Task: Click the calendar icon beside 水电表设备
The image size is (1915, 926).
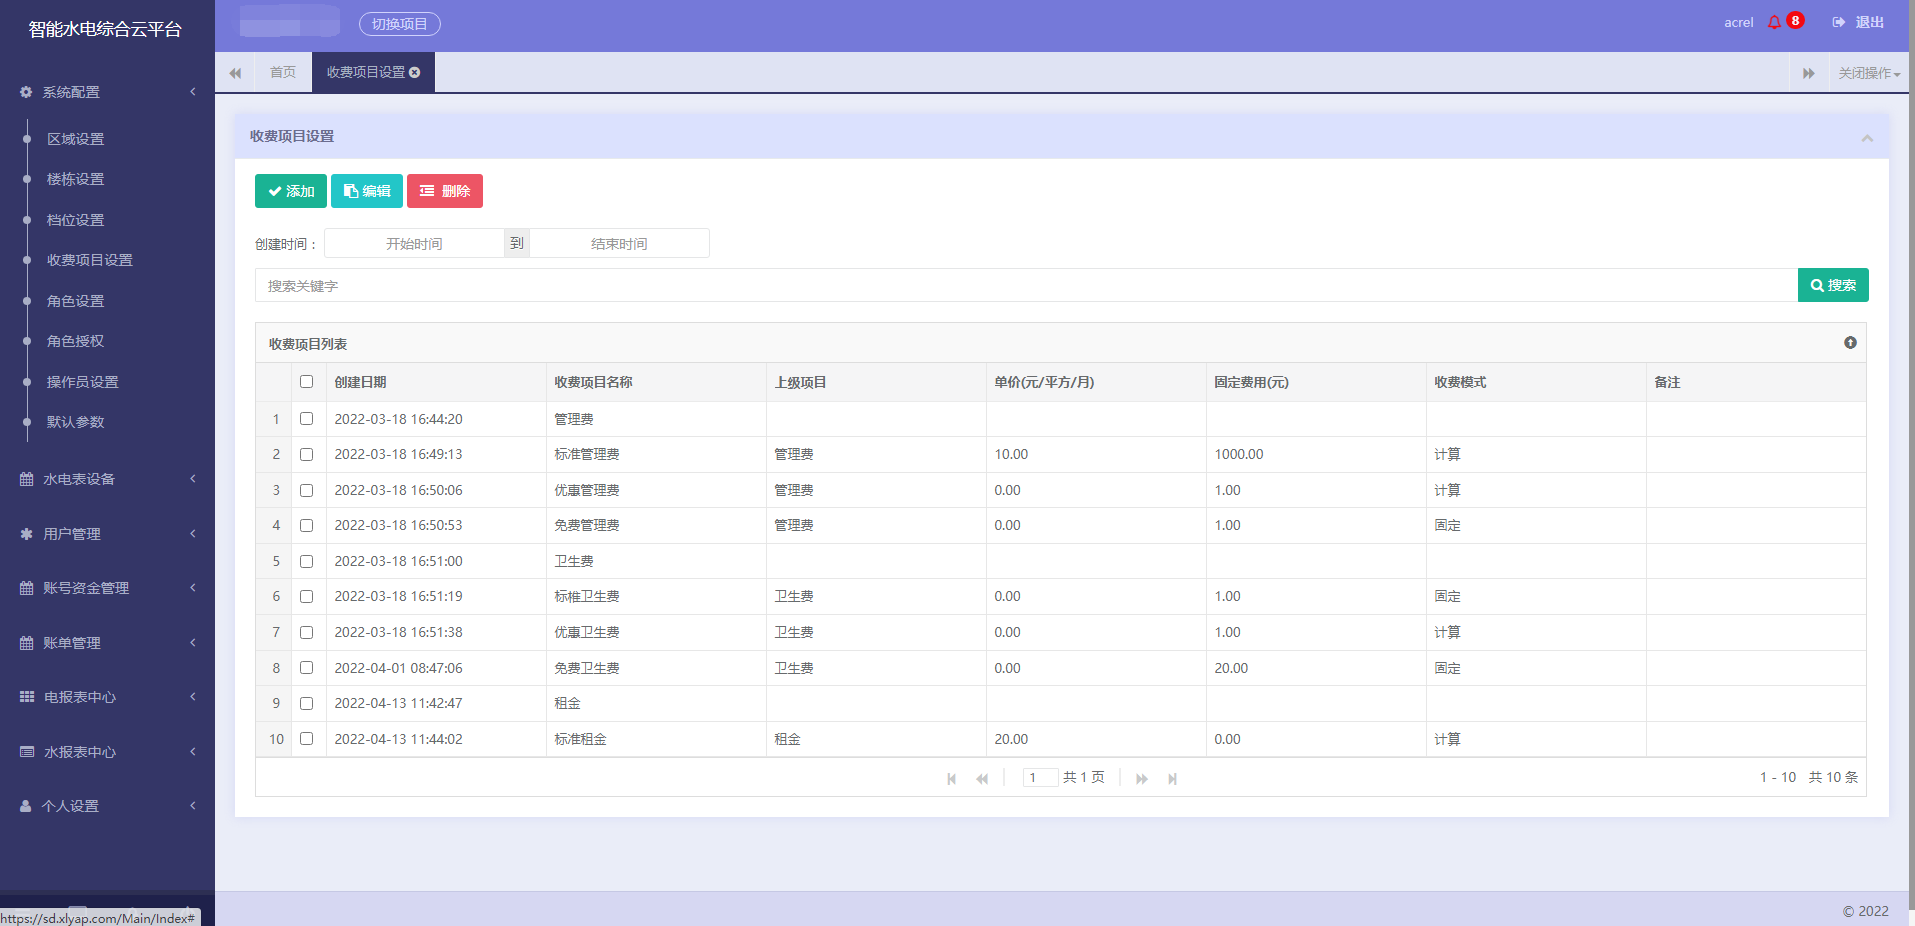Action: point(26,479)
